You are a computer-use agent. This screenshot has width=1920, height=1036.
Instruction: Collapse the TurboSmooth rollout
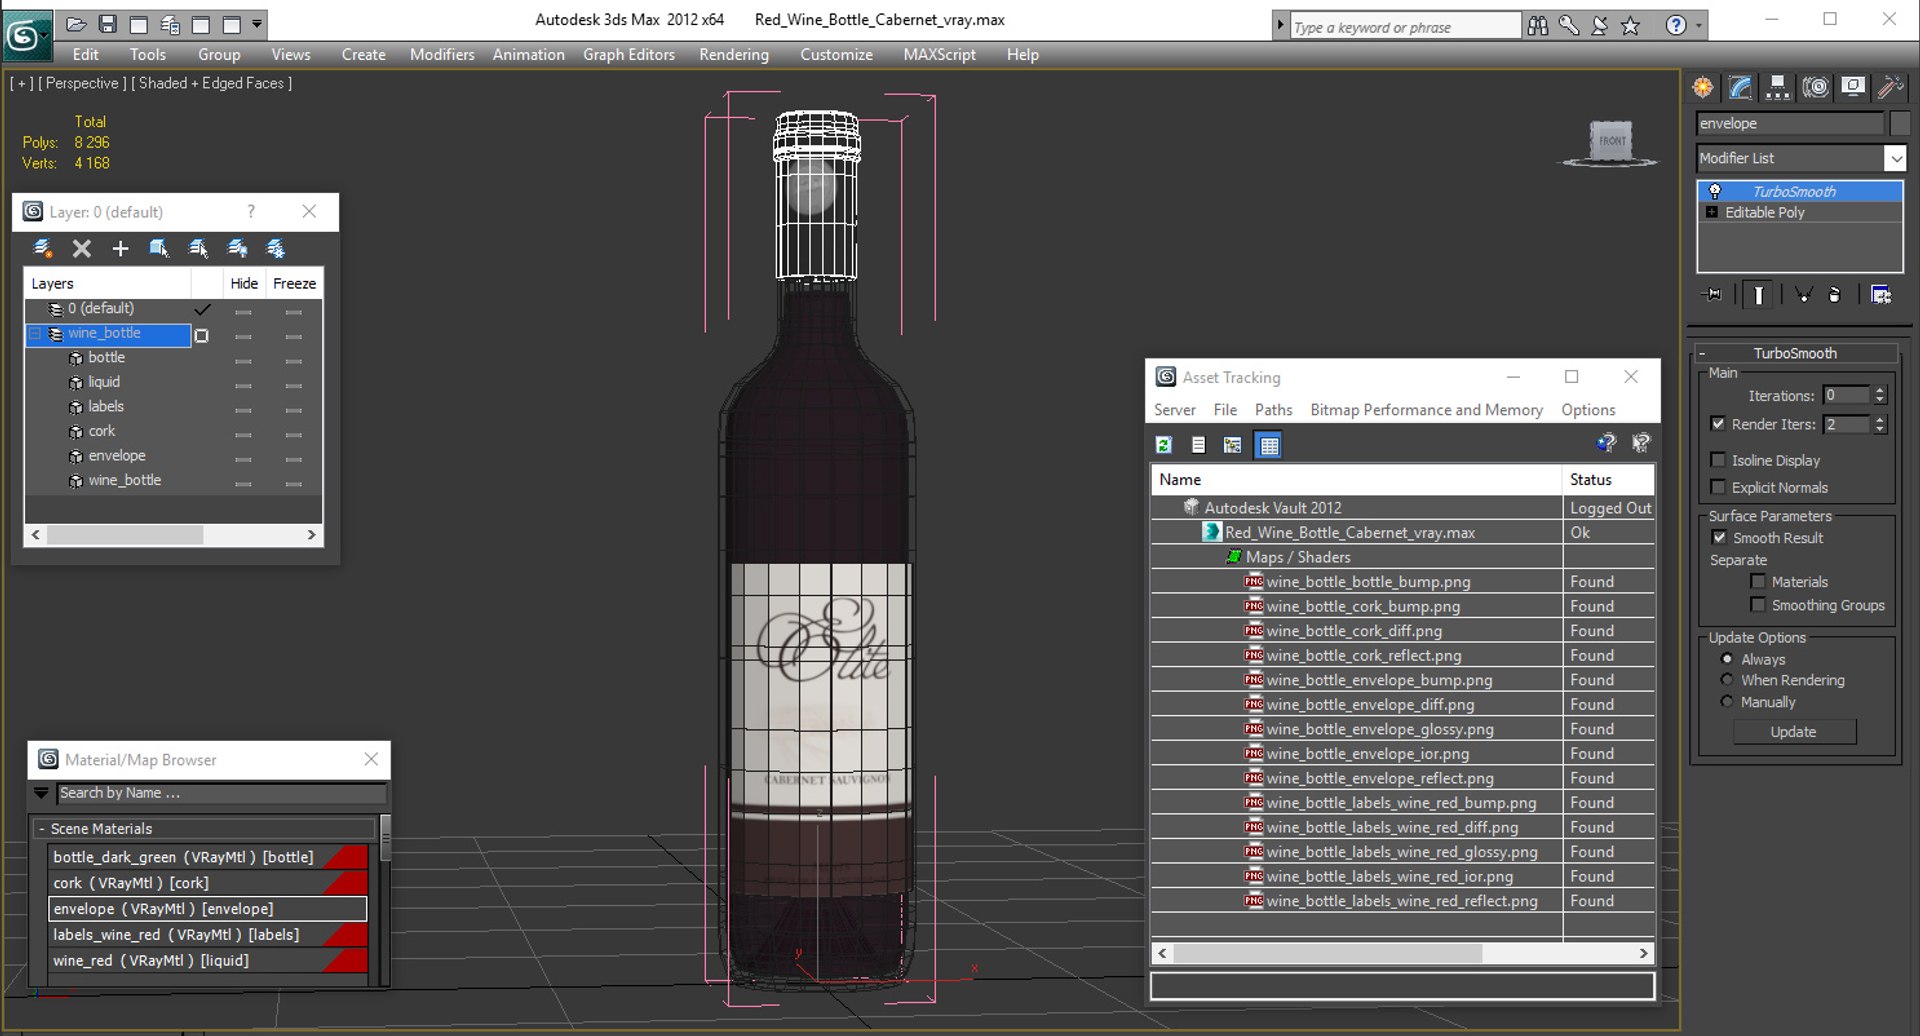click(1795, 353)
